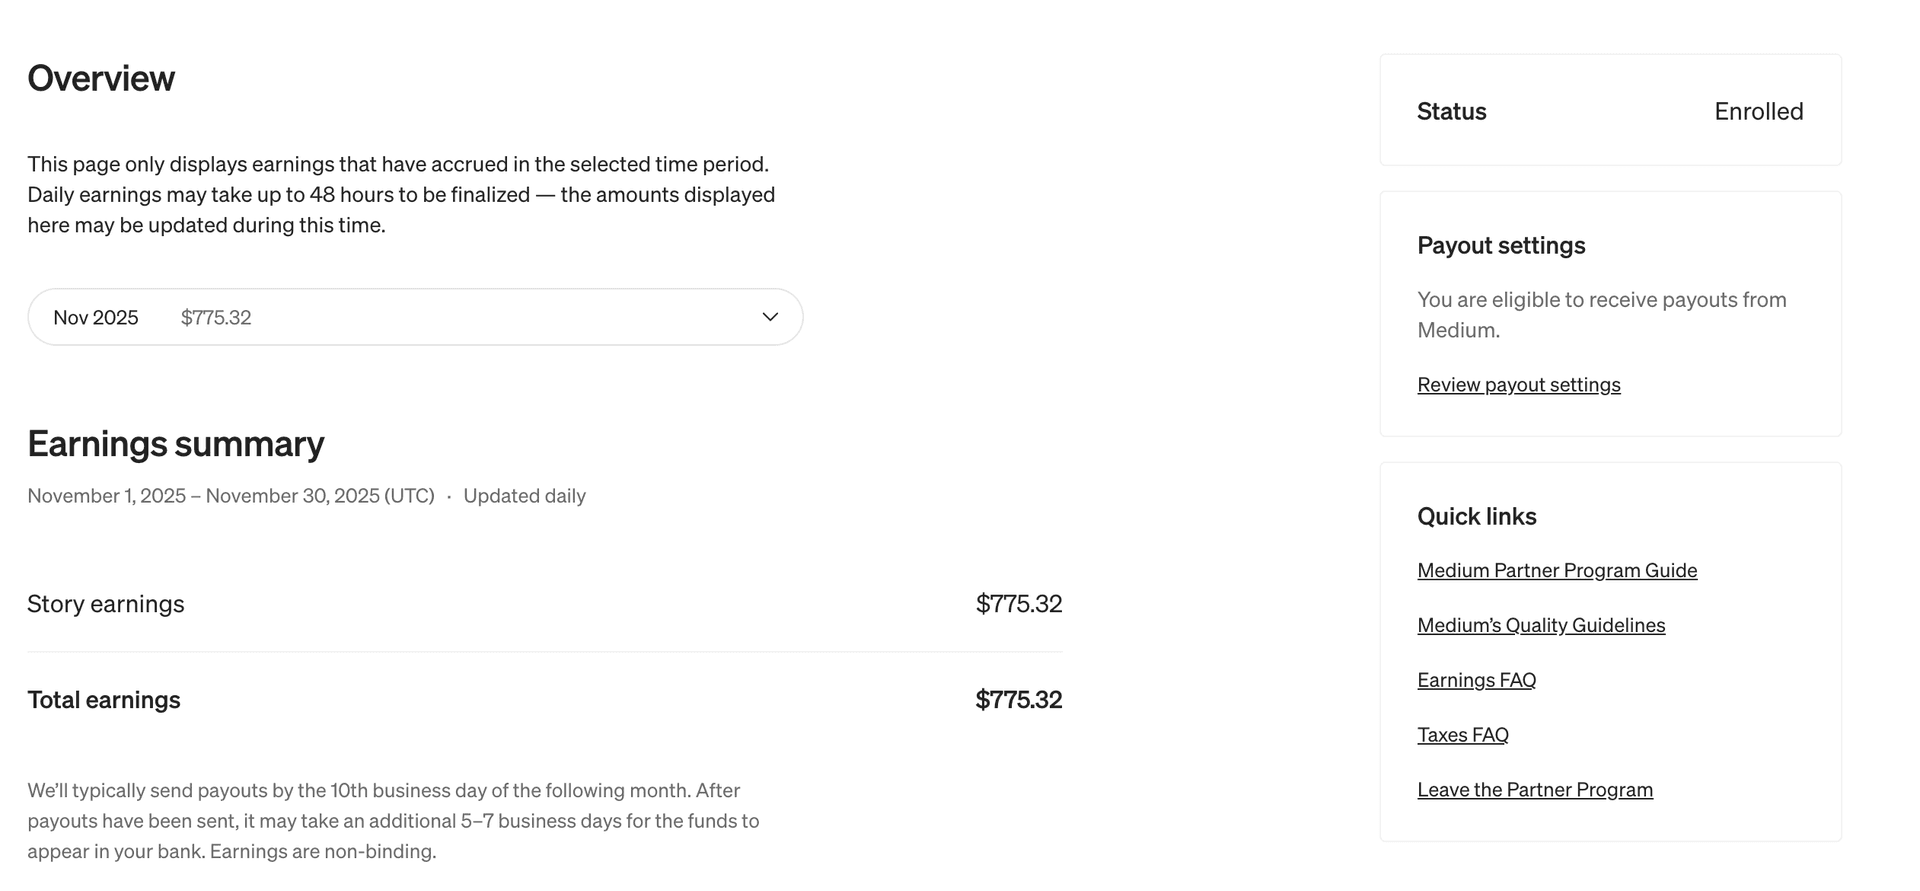Open Medium's Quality Guidelines
The width and height of the screenshot is (1920, 891).
[1540, 625]
